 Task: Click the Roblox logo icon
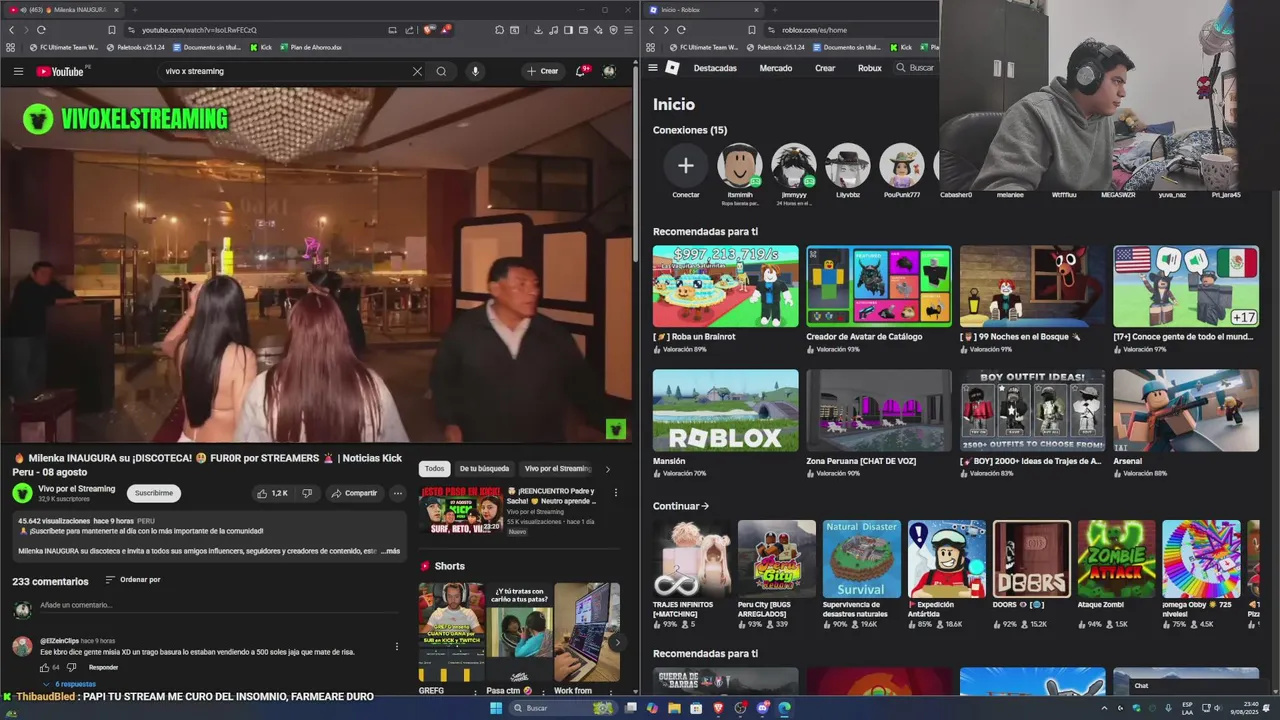(x=672, y=68)
